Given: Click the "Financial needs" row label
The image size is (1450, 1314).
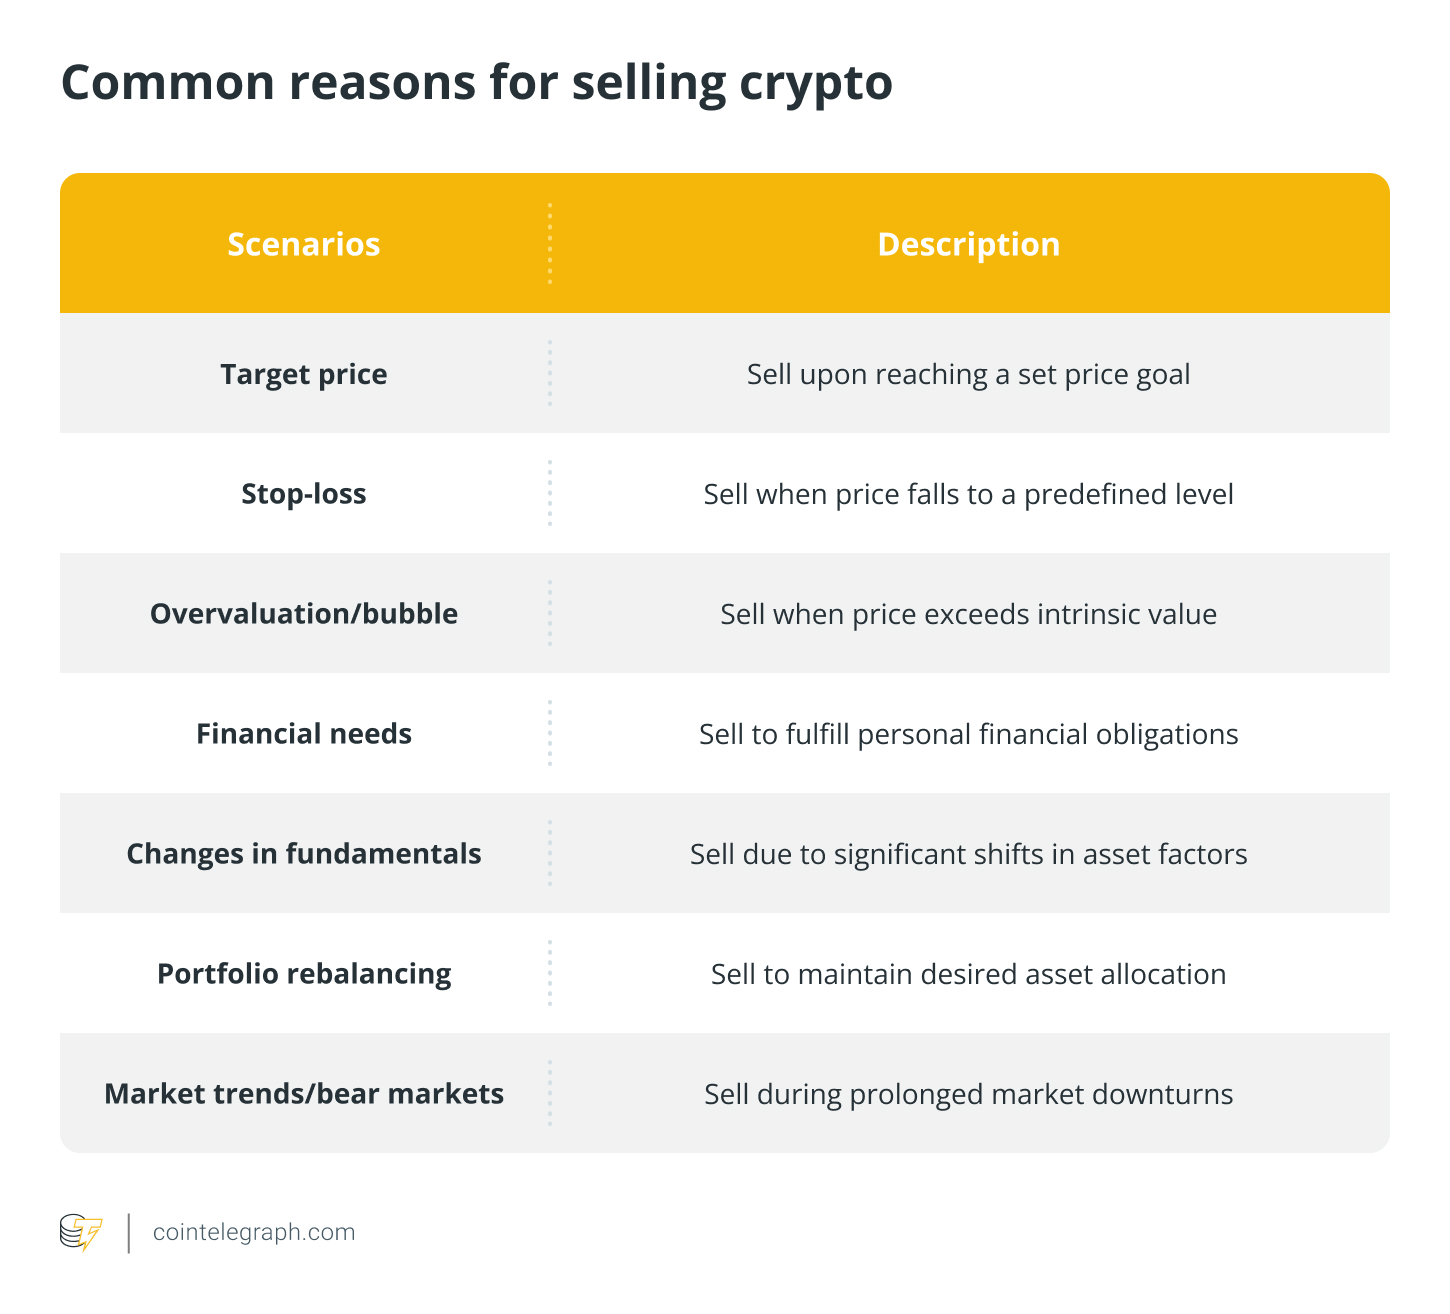Looking at the screenshot, I should 304,734.
